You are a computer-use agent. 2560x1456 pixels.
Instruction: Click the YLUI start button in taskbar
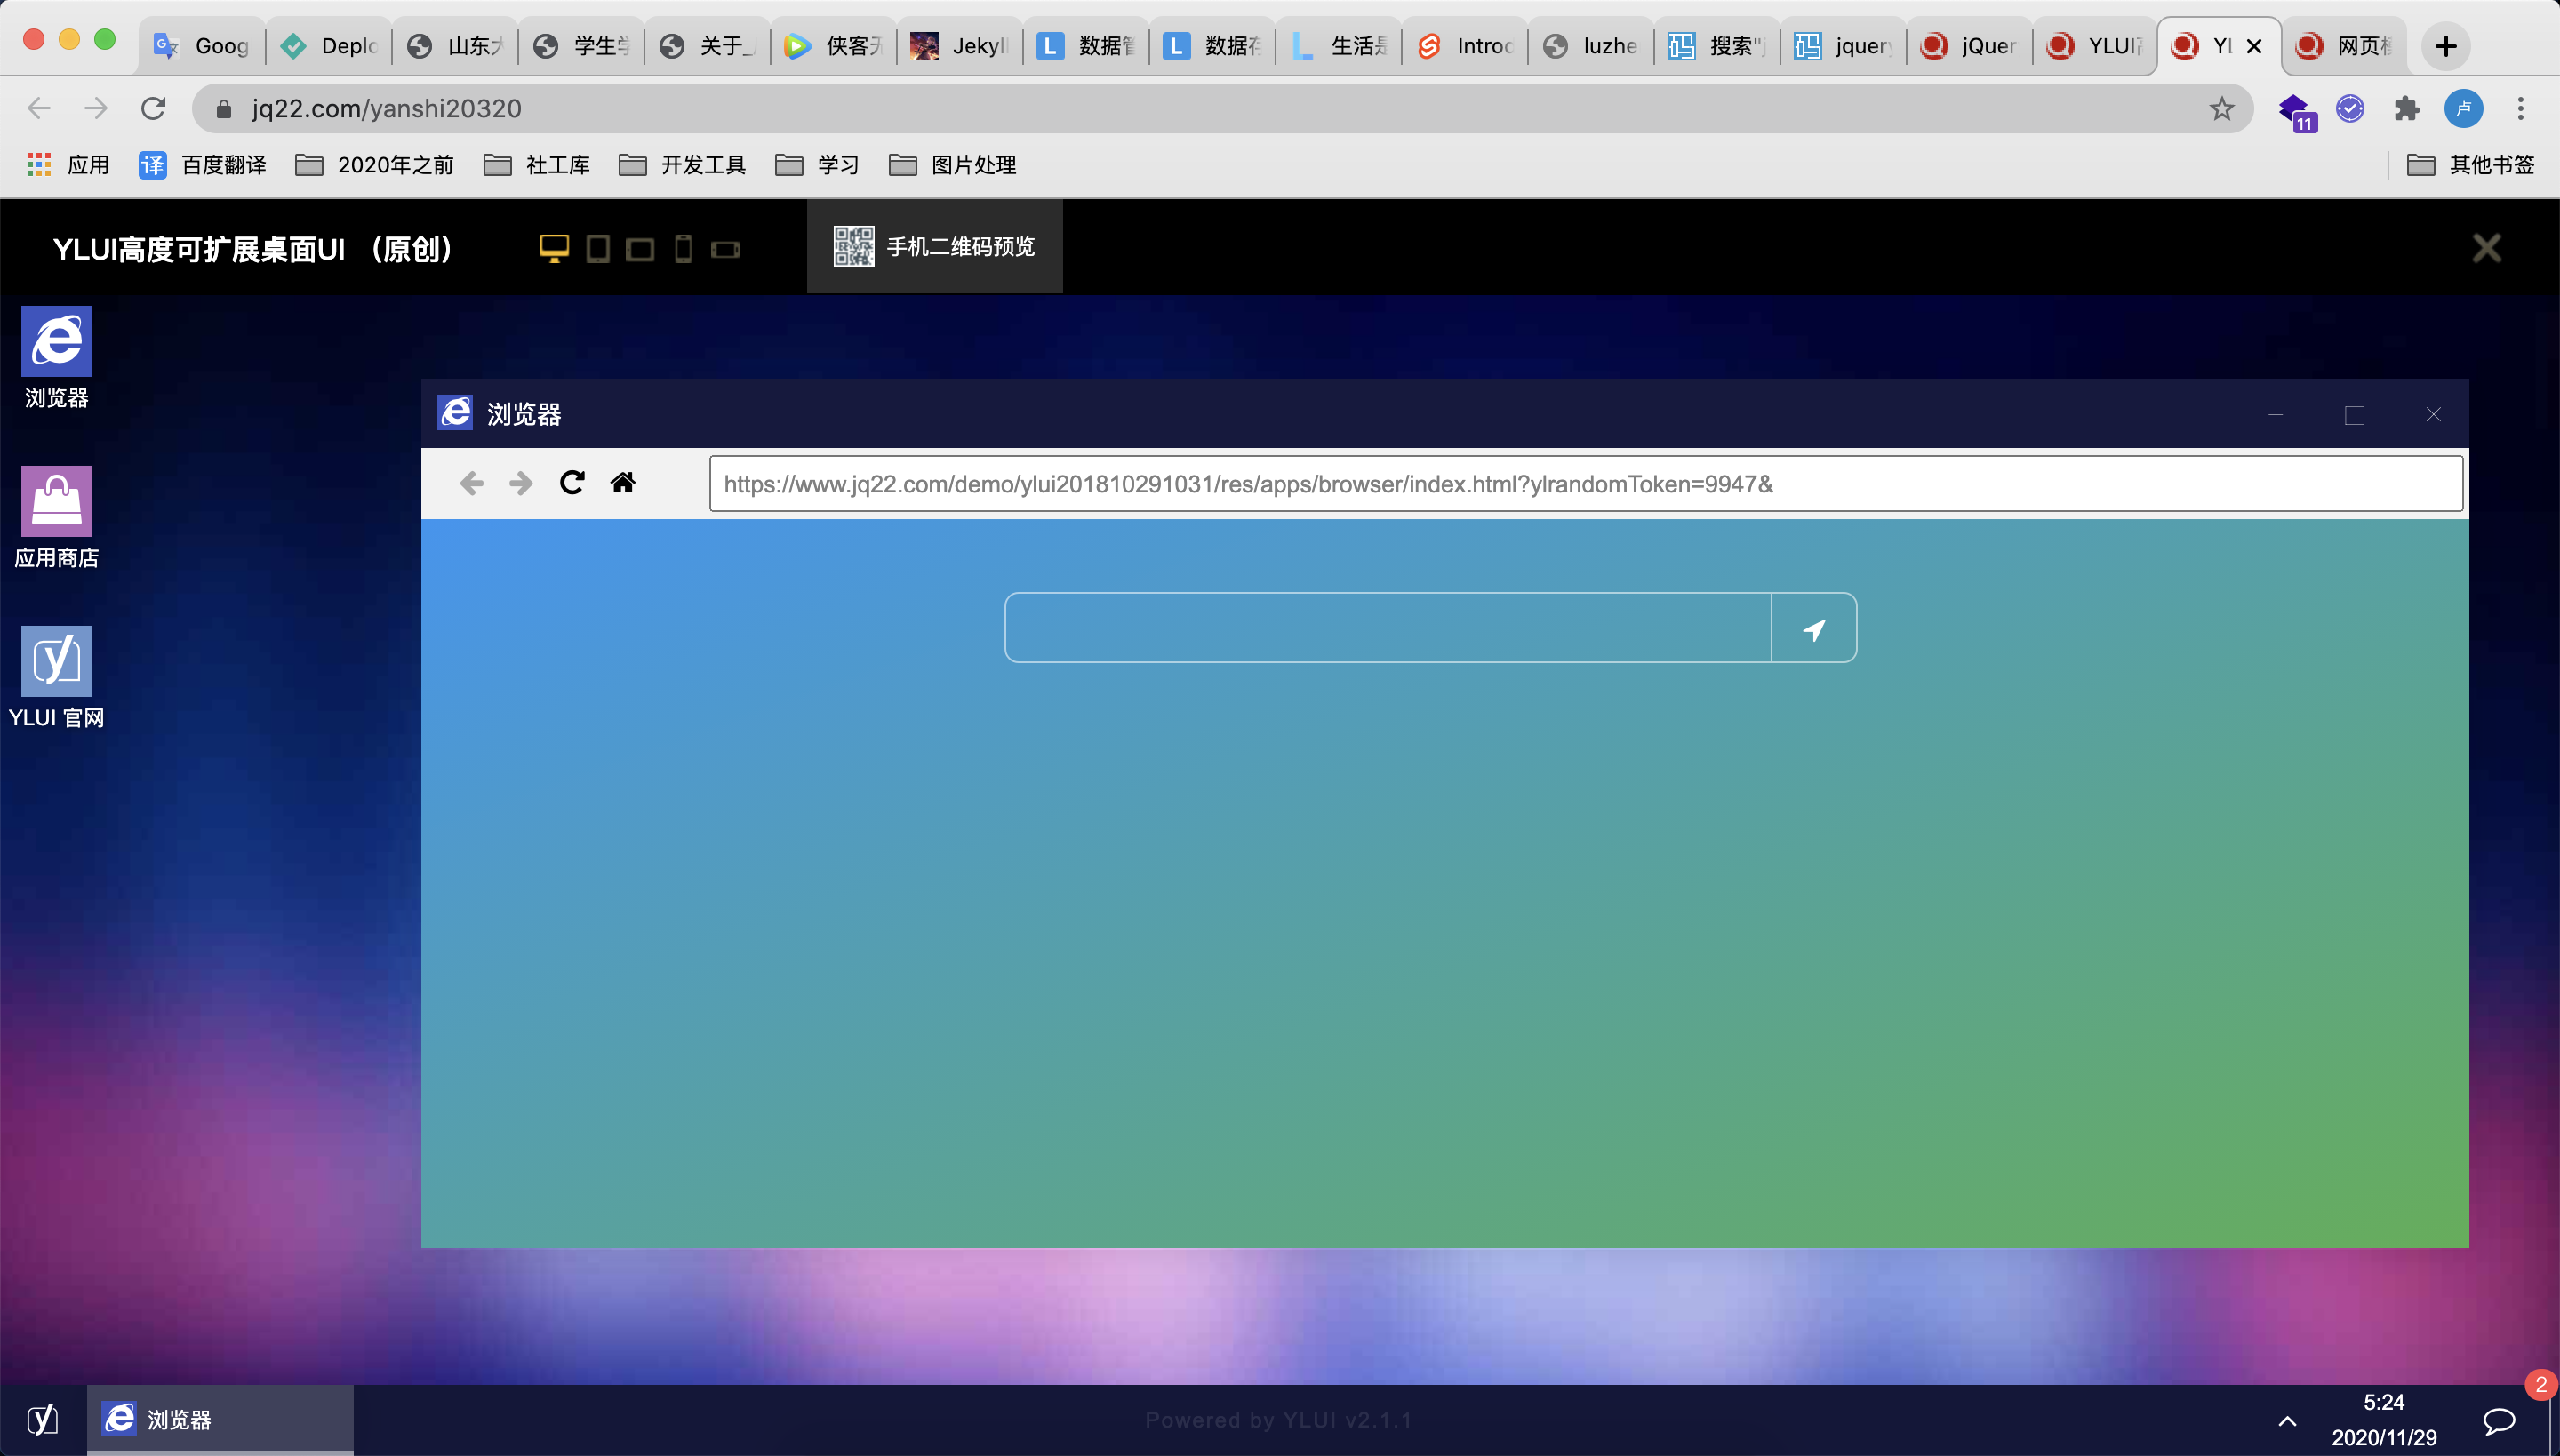[42, 1419]
